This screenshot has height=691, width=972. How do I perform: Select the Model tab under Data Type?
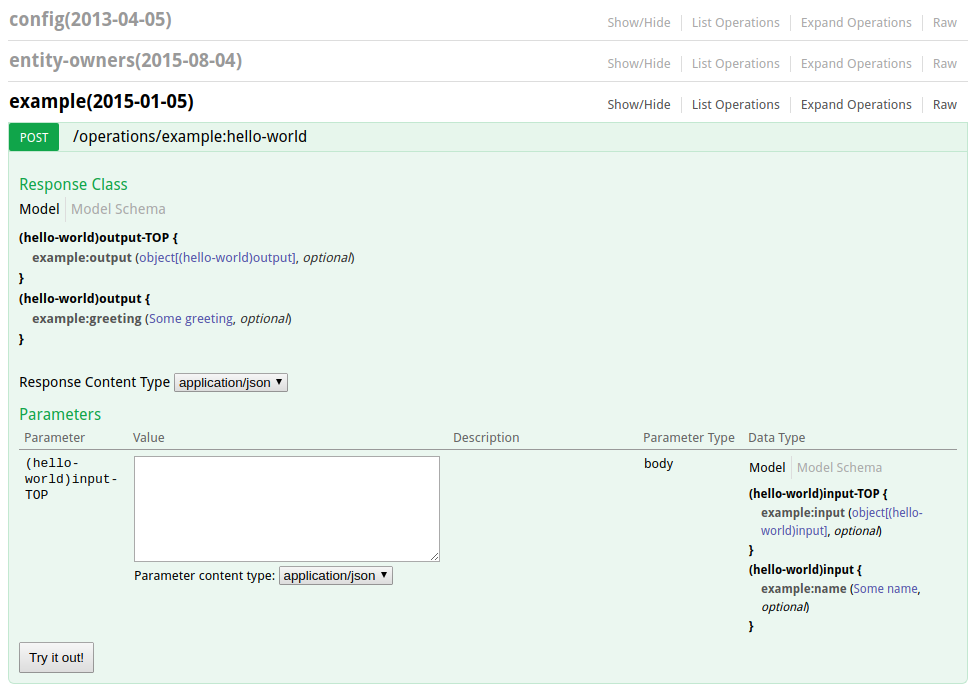pos(767,467)
